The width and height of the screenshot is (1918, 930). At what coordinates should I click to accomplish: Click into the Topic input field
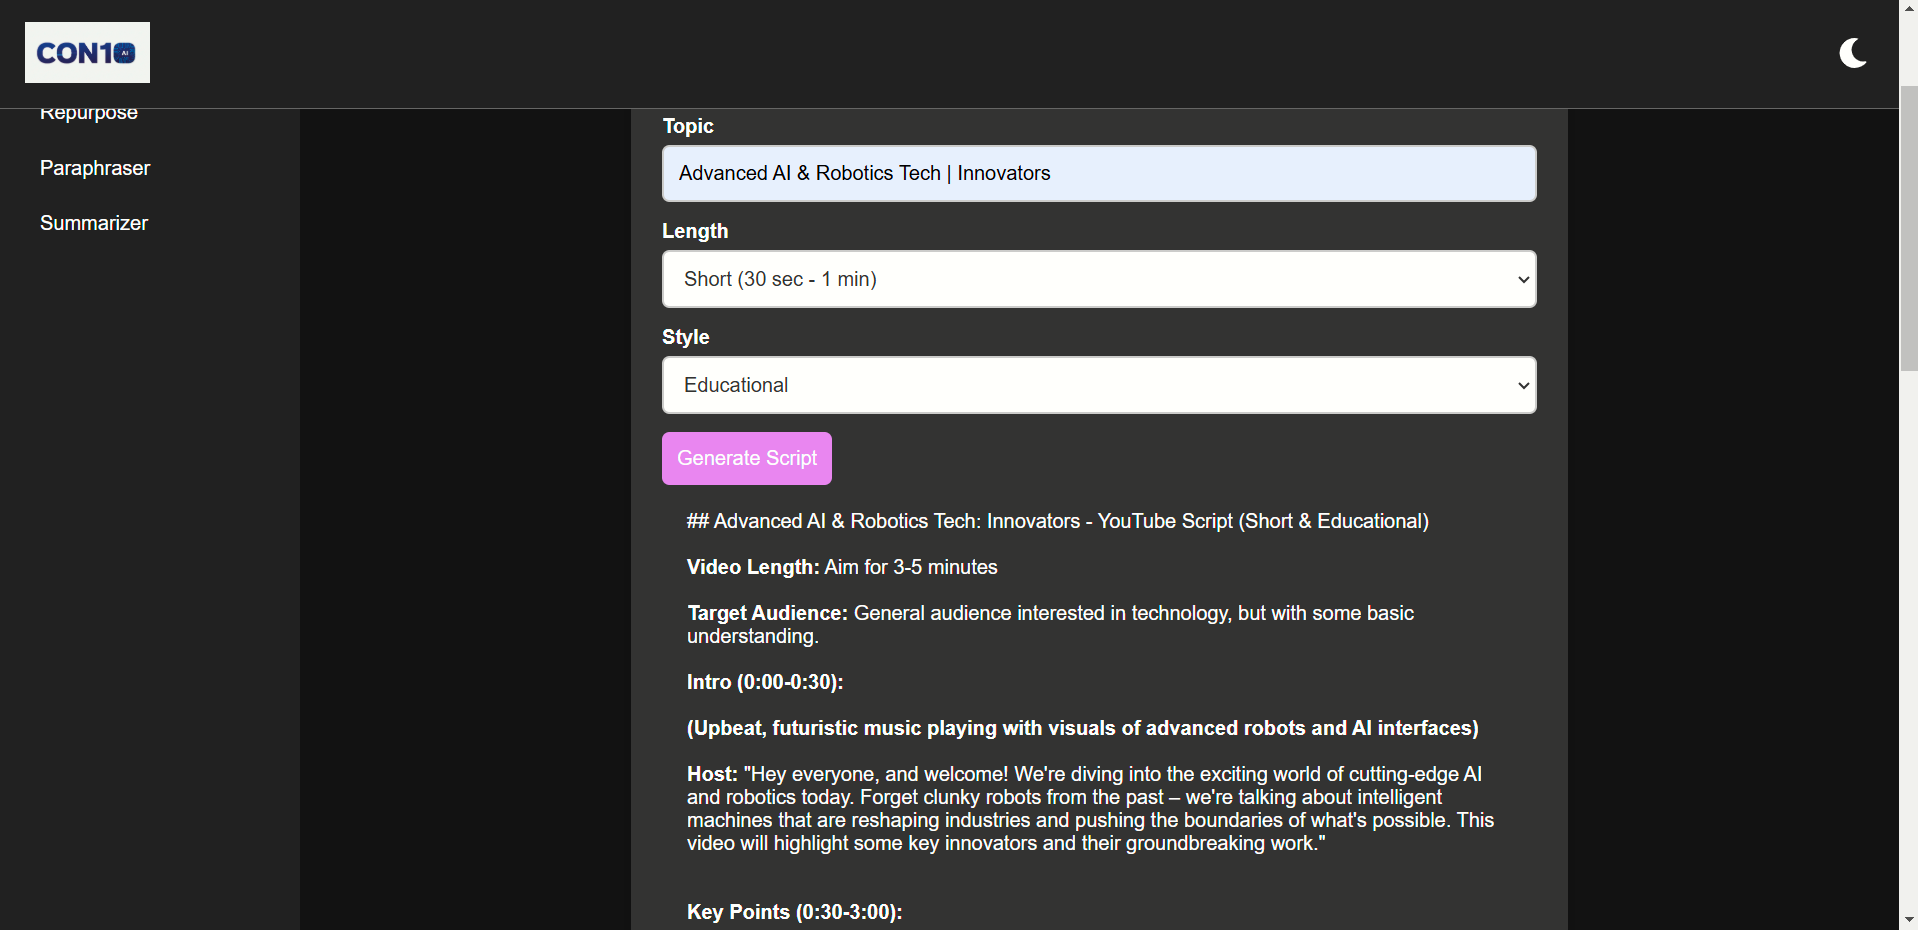pos(1098,174)
